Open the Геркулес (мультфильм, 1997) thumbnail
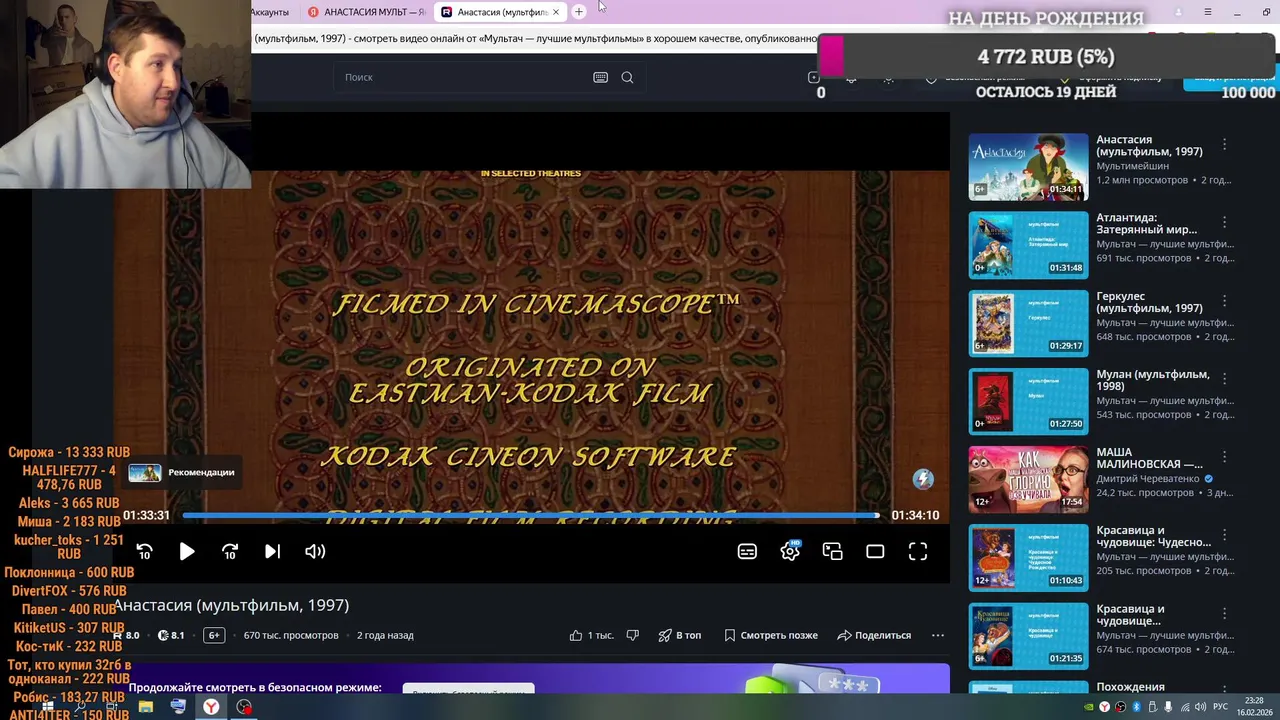Viewport: 1280px width, 720px height. coord(1028,323)
